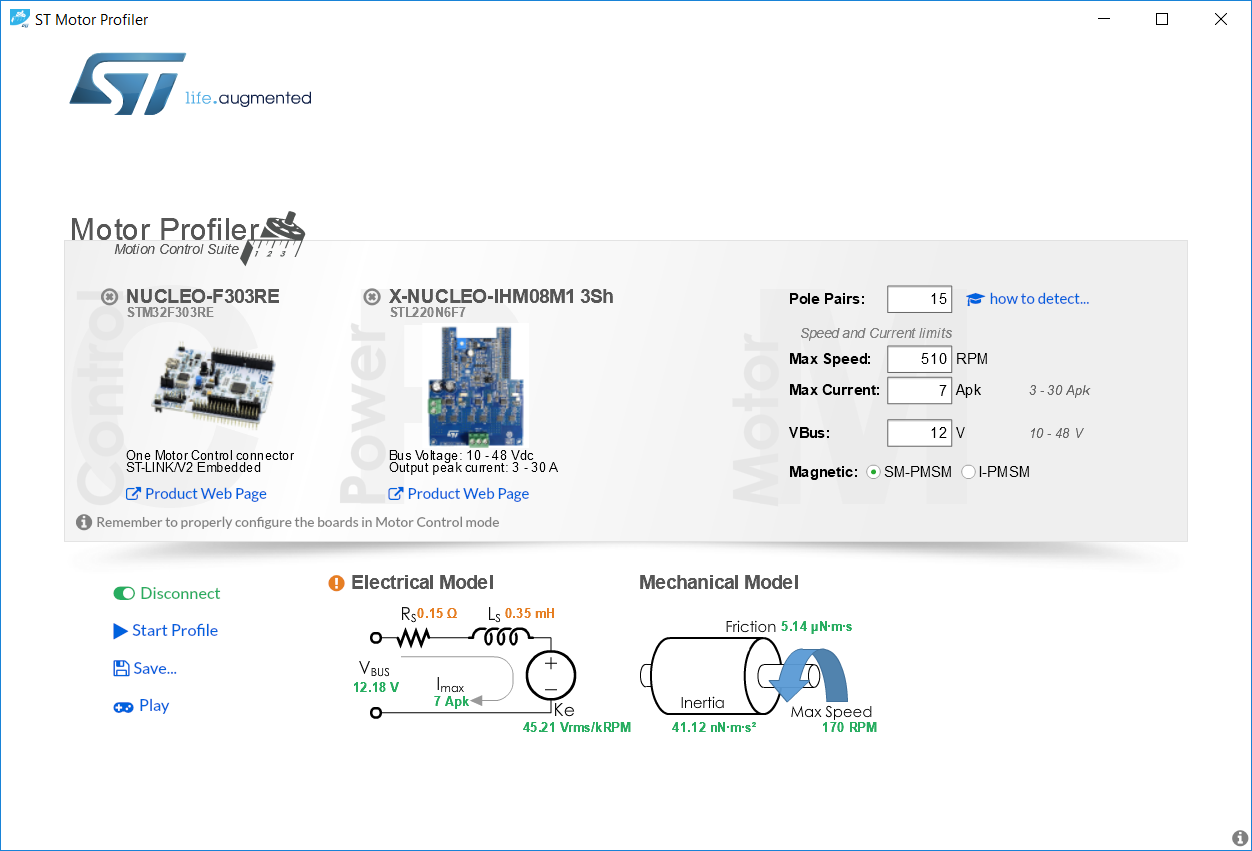1252x851 pixels.
Task: Click the ST-LINK/V2 Embedded text
Action: click(193, 467)
